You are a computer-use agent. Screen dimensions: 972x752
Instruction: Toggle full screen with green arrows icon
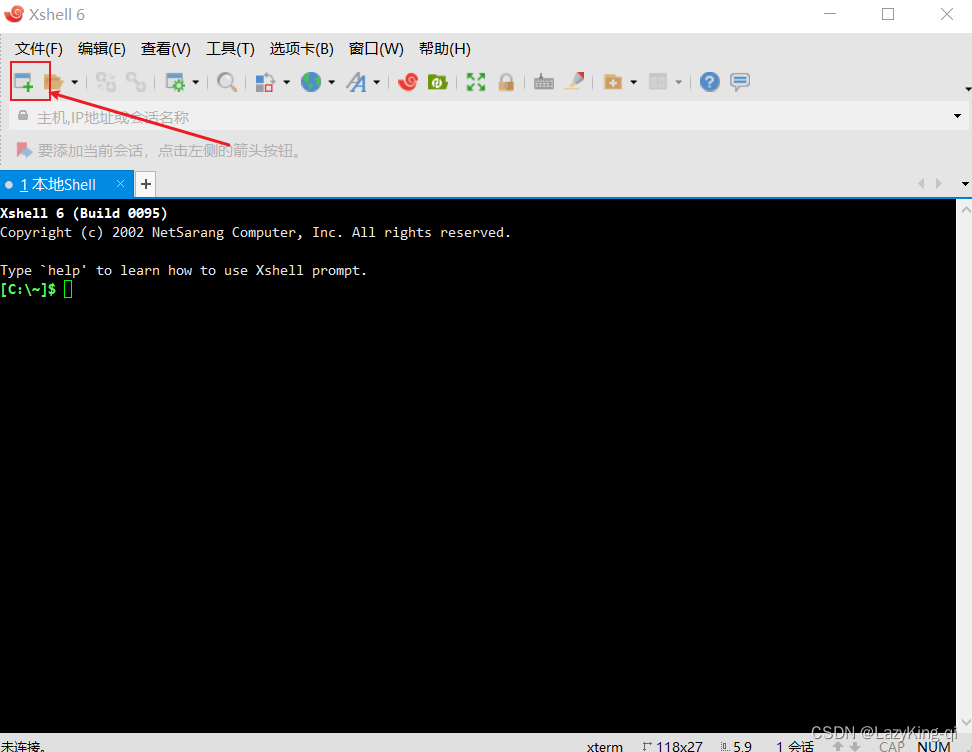[476, 82]
